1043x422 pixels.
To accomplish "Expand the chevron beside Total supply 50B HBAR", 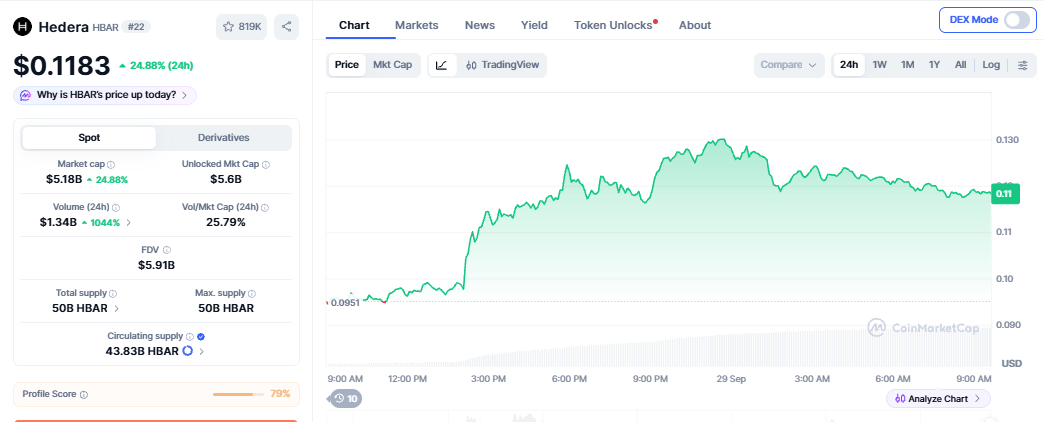I will coord(116,308).
